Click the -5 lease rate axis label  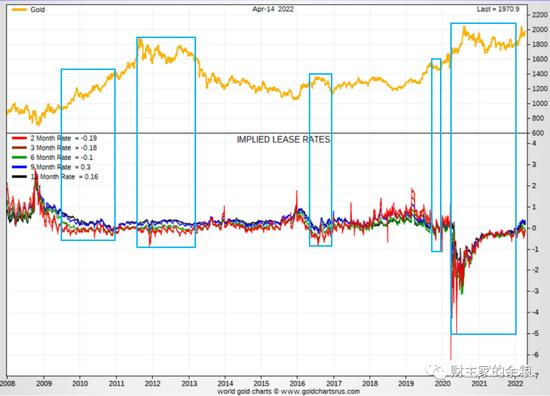pos(534,333)
